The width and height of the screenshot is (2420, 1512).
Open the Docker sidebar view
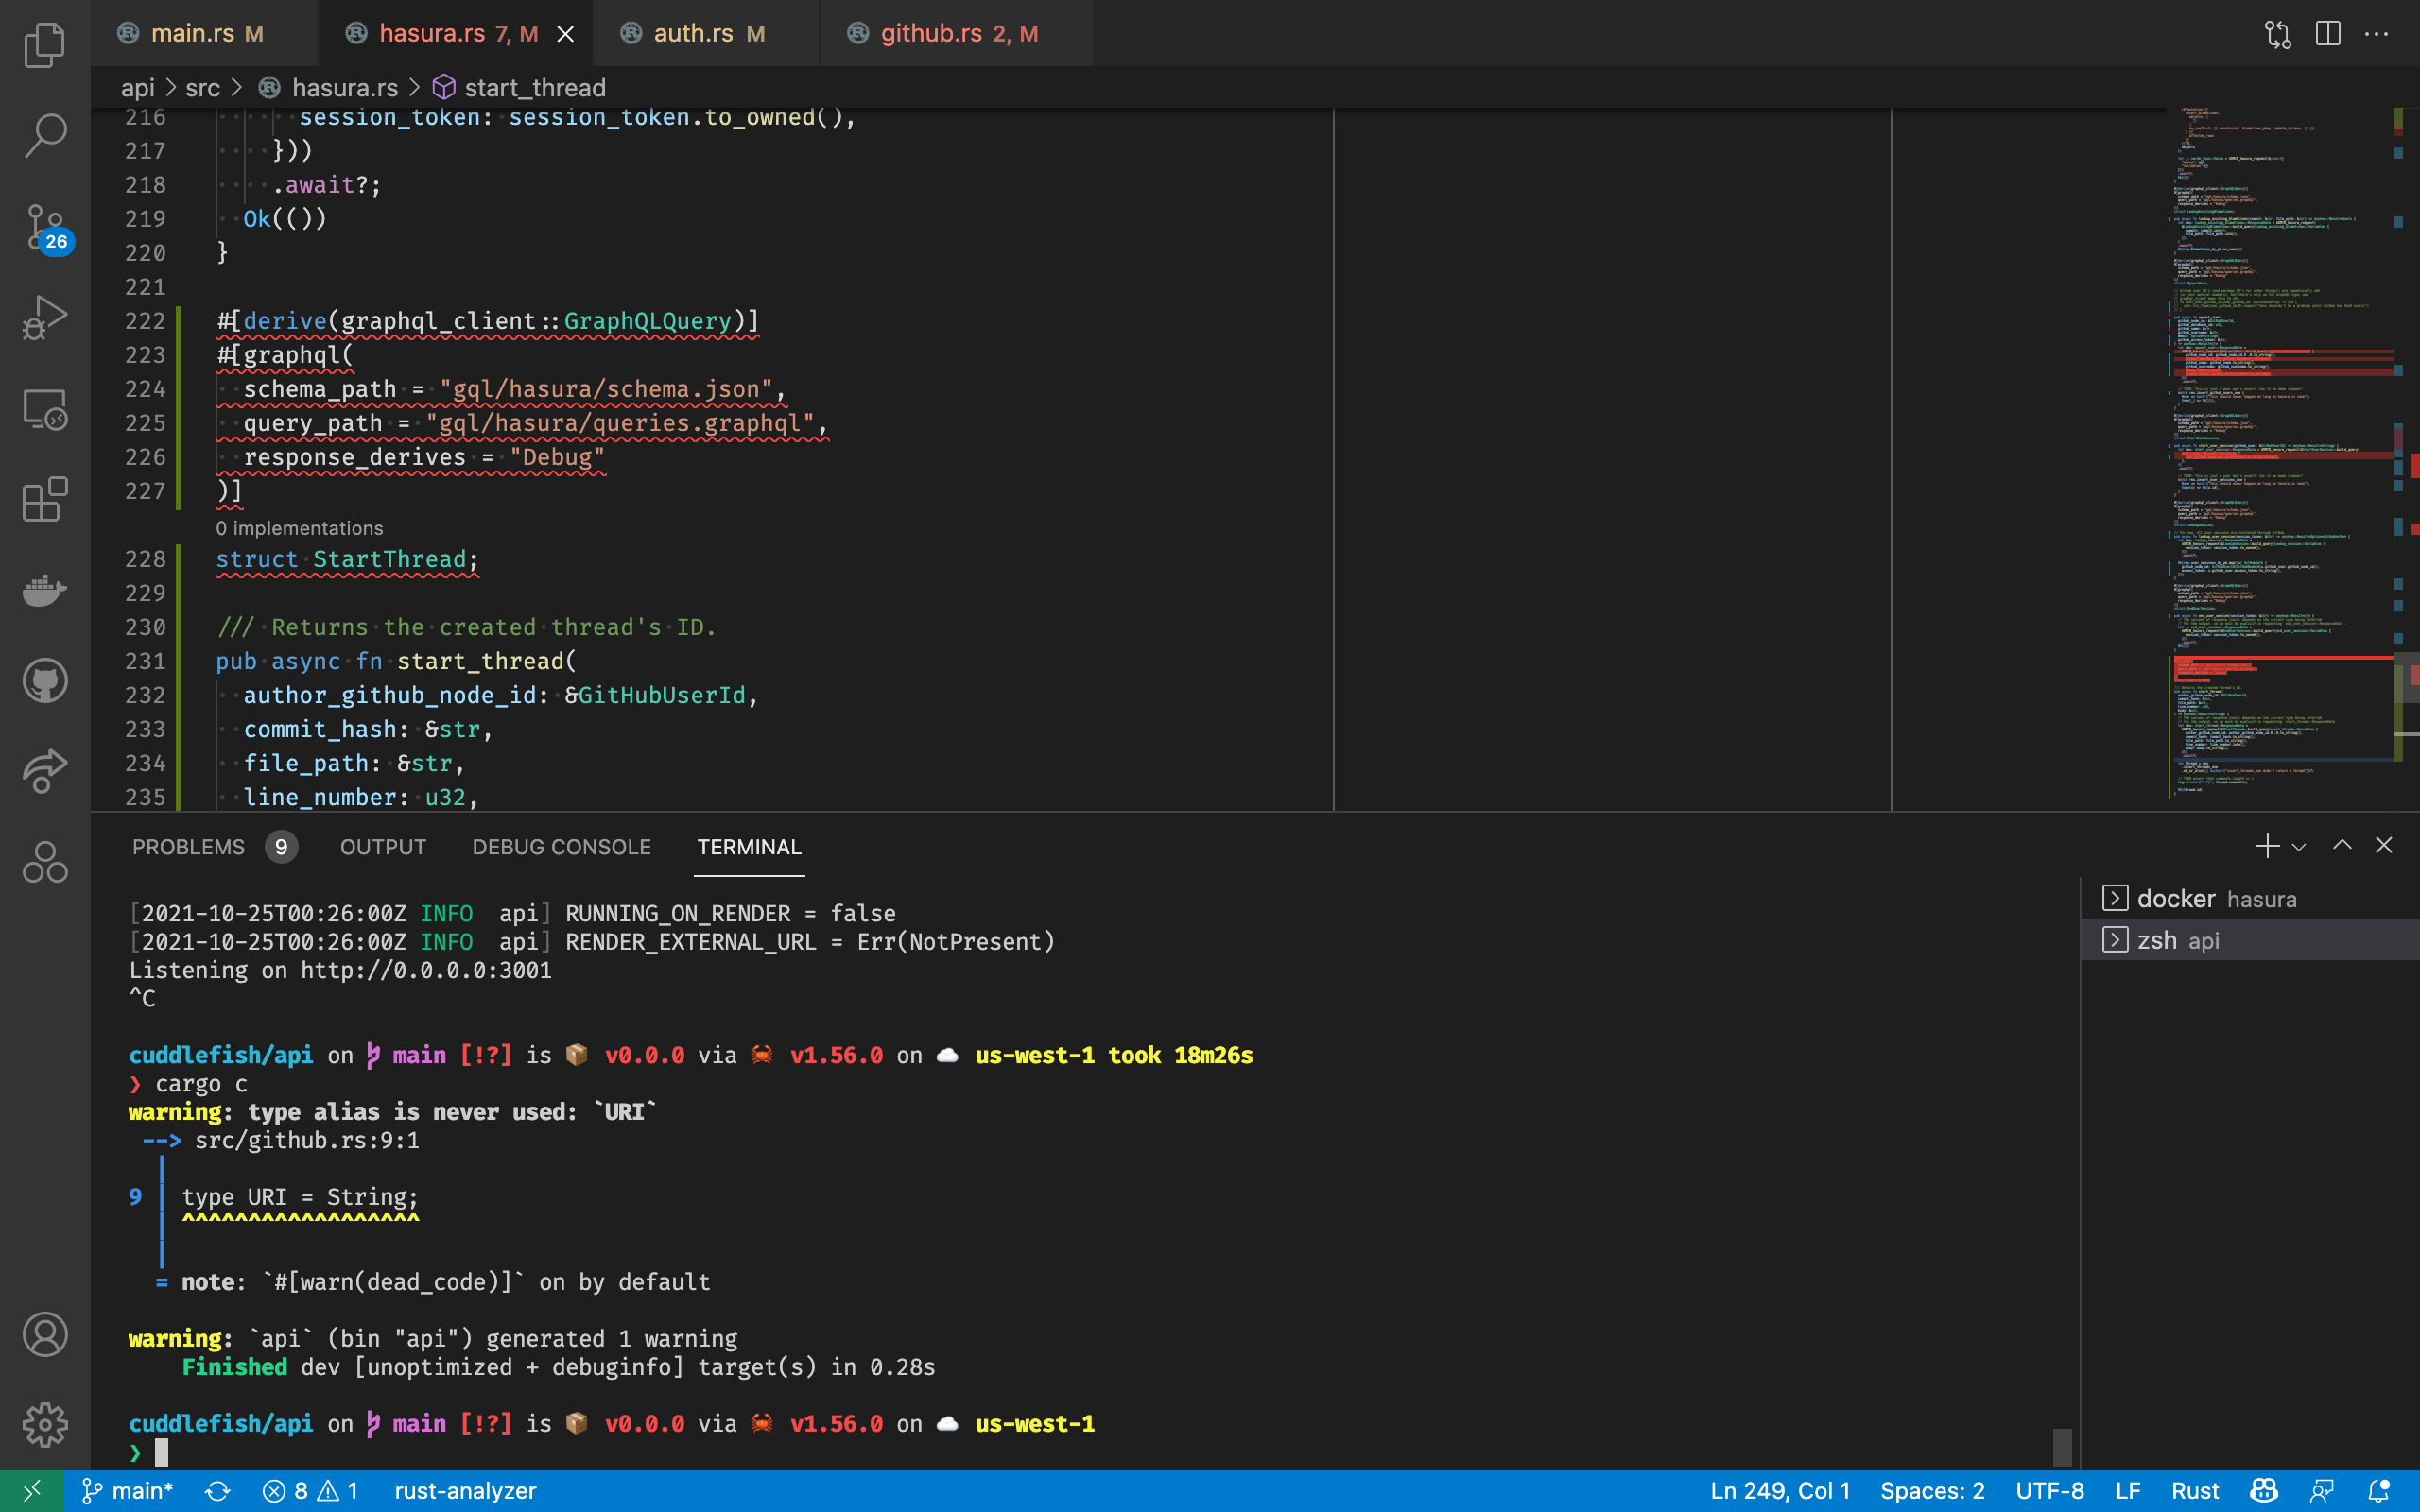click(x=44, y=590)
